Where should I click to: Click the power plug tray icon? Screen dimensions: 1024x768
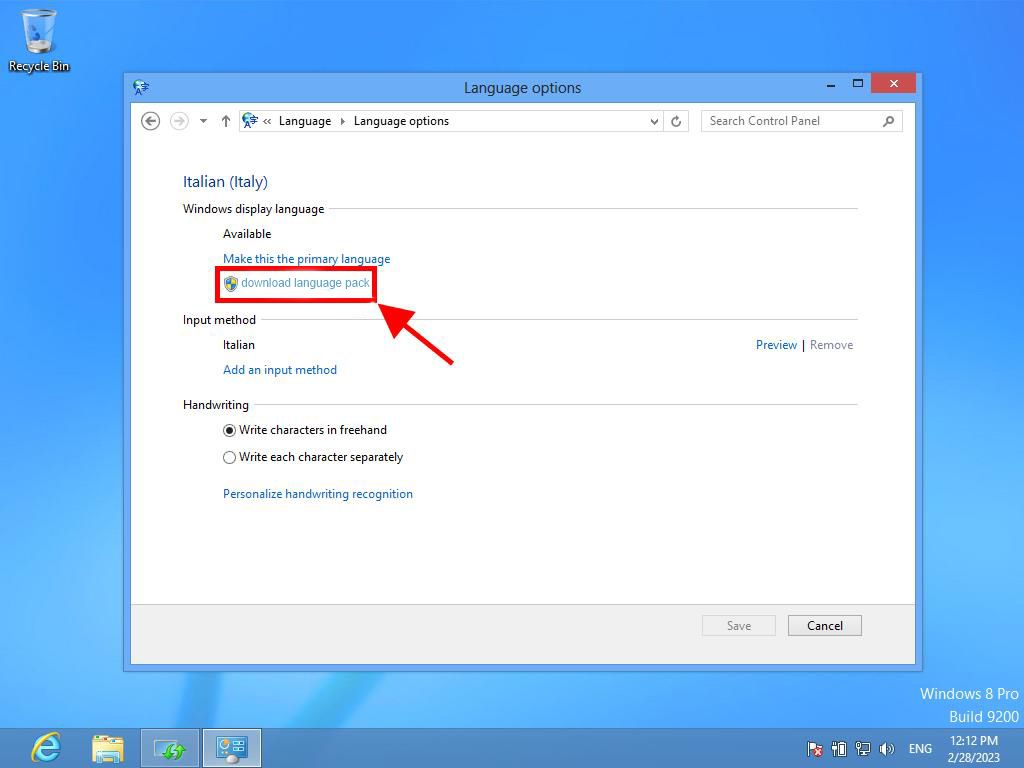coord(839,749)
